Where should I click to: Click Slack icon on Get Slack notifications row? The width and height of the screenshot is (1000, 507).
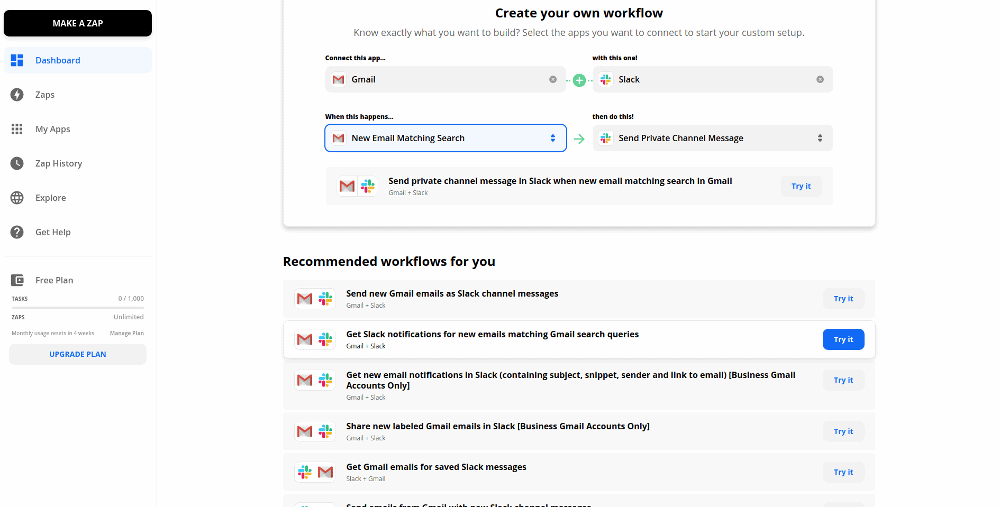coord(326,339)
